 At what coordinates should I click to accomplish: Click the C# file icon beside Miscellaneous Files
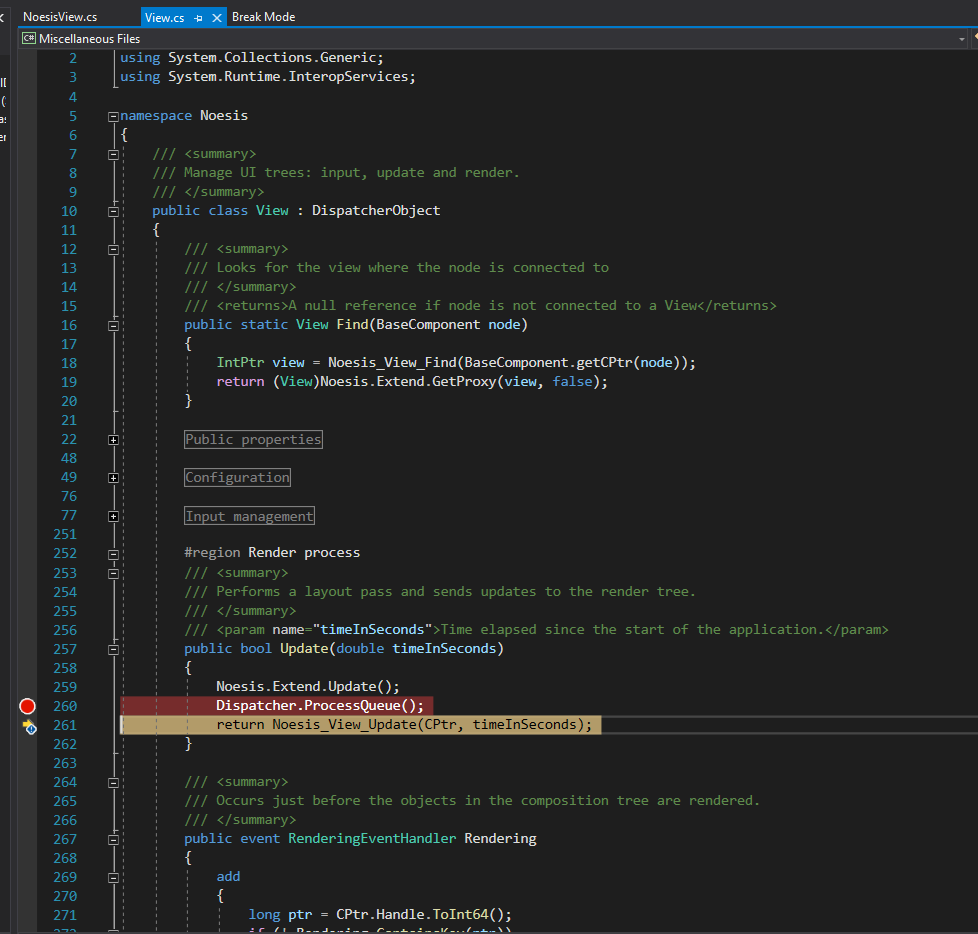(x=29, y=39)
